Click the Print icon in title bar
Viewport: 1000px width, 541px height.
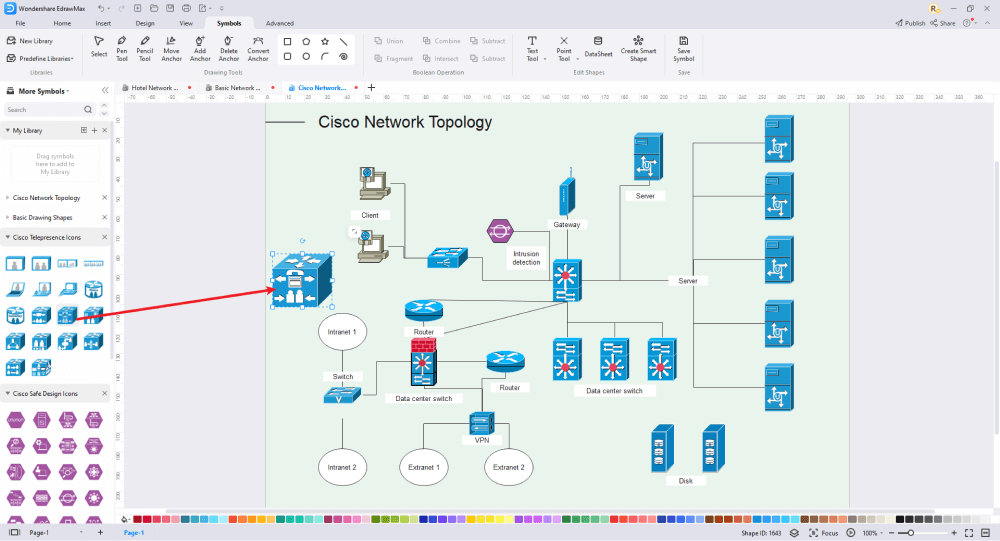click(x=186, y=8)
